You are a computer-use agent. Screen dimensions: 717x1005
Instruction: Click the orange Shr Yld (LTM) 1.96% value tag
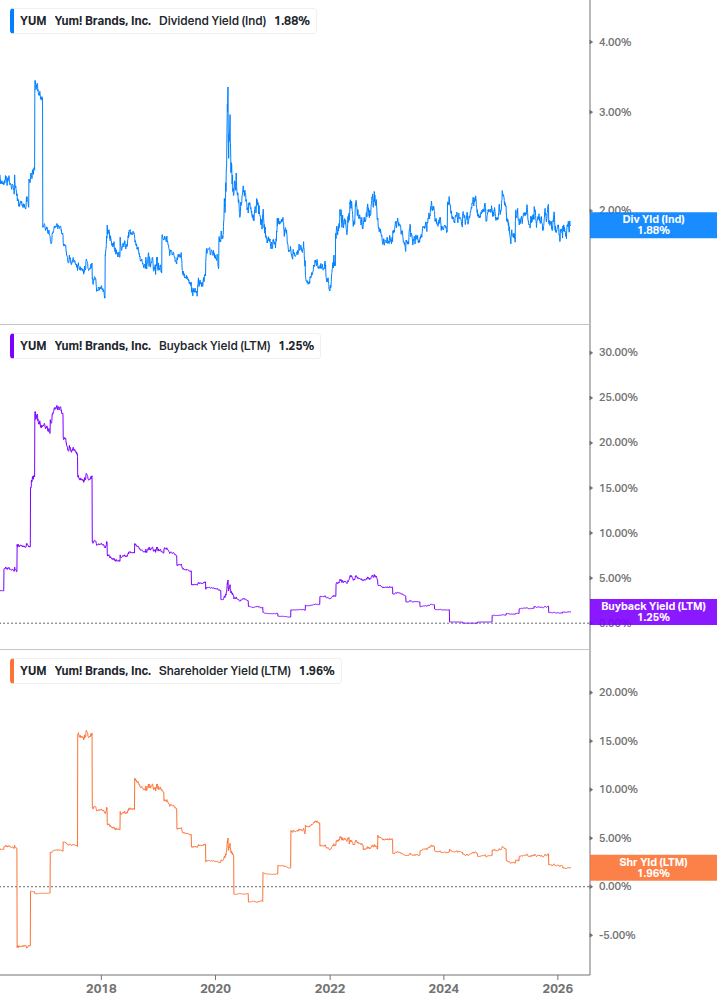[654, 868]
